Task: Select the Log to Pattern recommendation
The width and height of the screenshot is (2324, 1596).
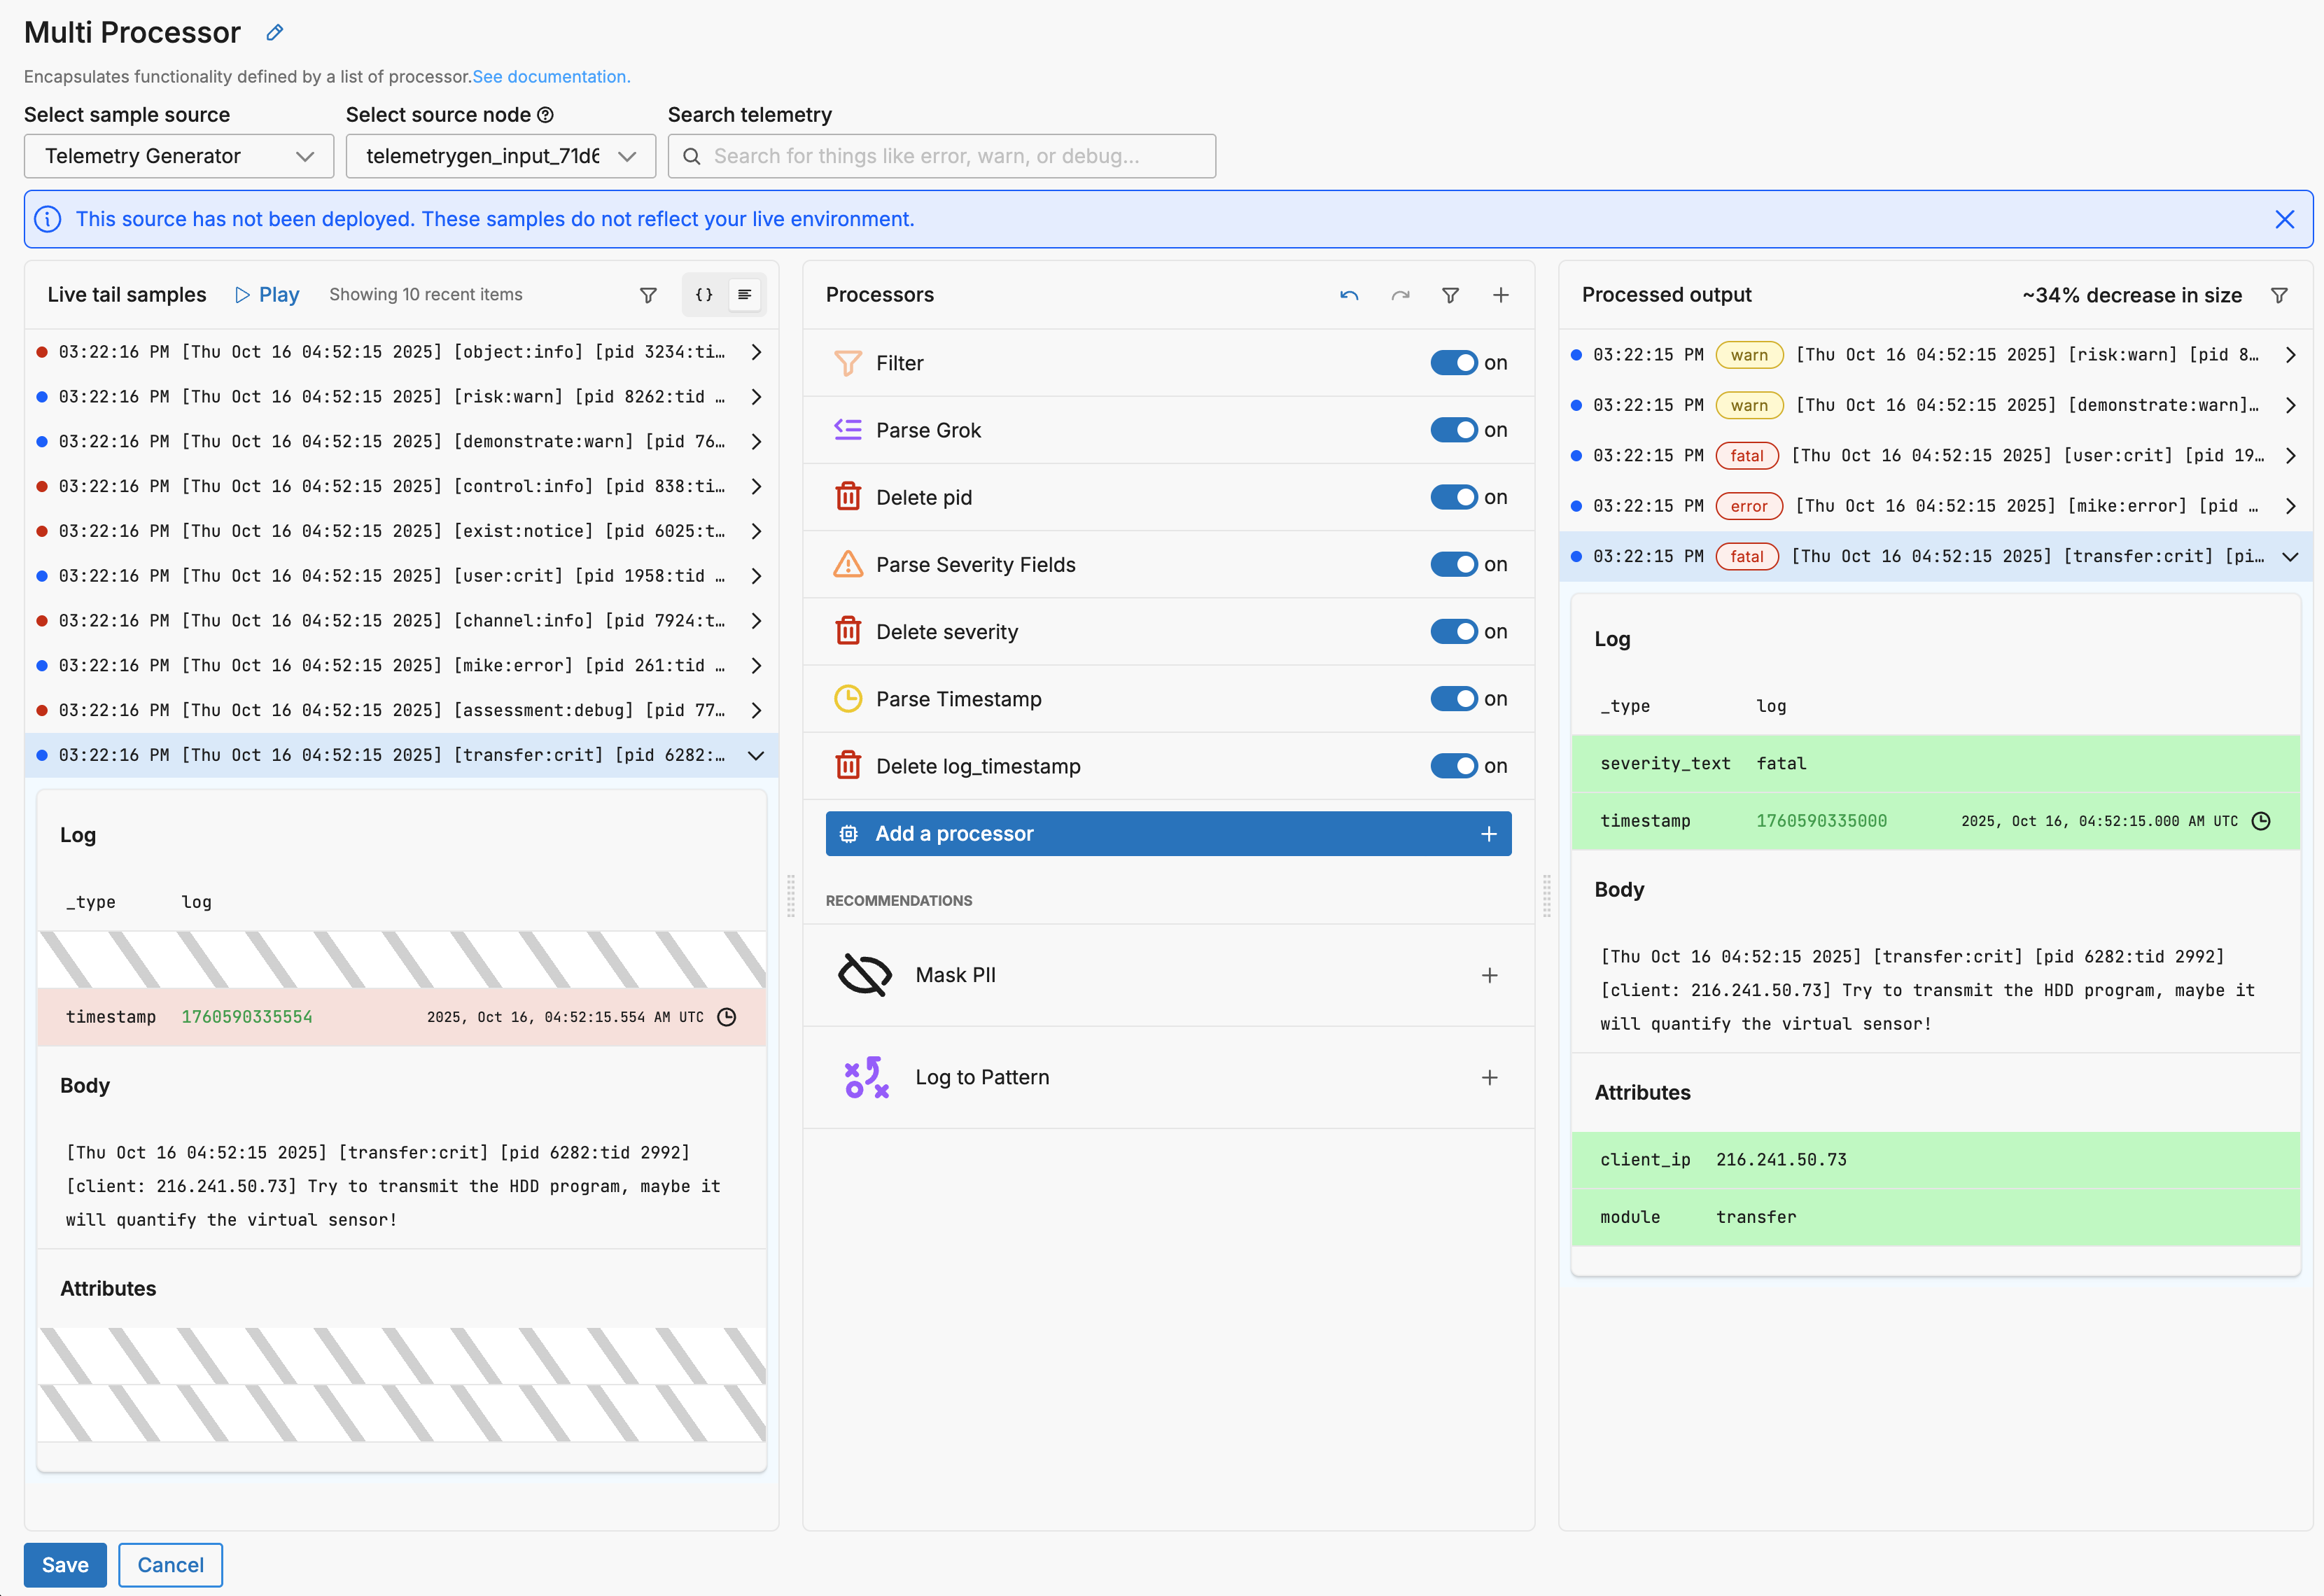Action: click(981, 1077)
